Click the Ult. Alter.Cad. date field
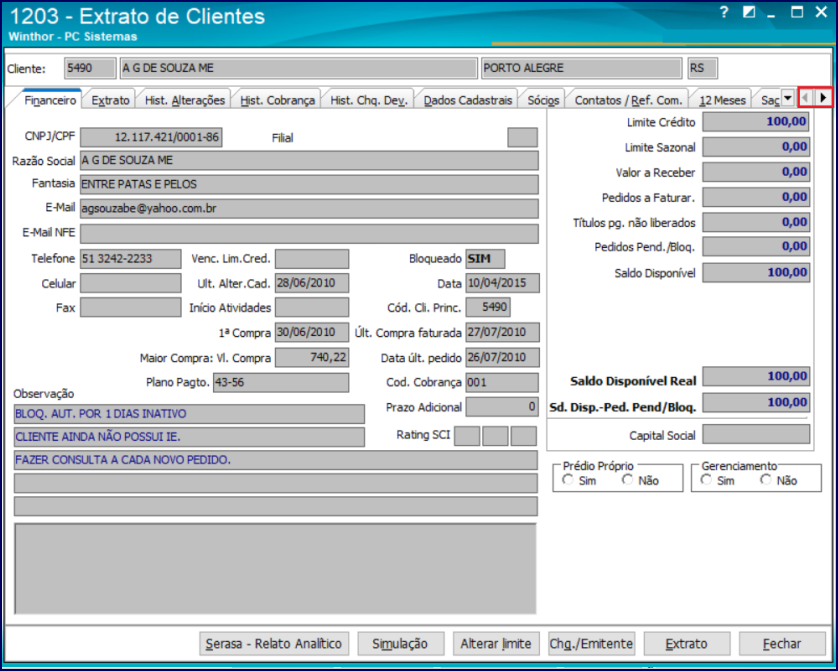Image resolution: width=838 pixels, height=671 pixels. 312,283
